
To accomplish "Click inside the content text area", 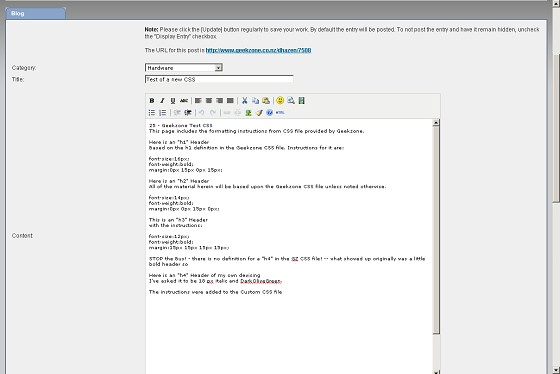I will click(x=289, y=246).
